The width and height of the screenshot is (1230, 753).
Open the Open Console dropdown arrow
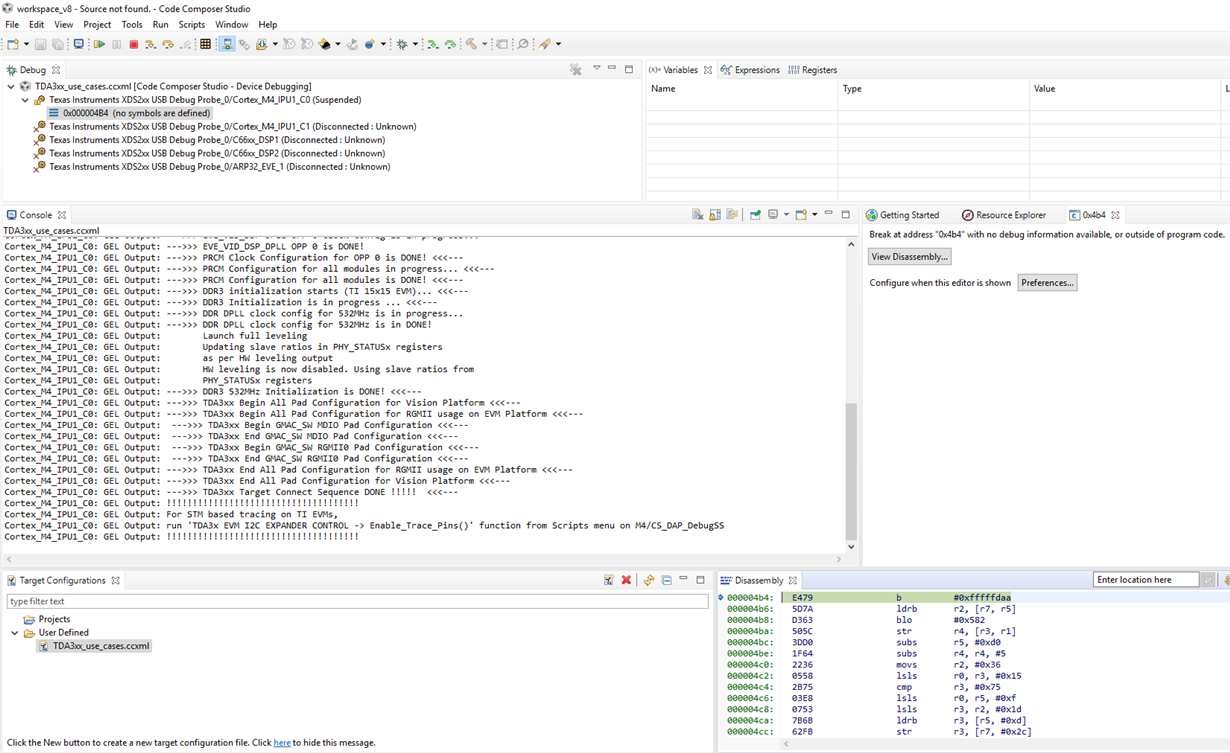pyautogui.click(x=814, y=214)
